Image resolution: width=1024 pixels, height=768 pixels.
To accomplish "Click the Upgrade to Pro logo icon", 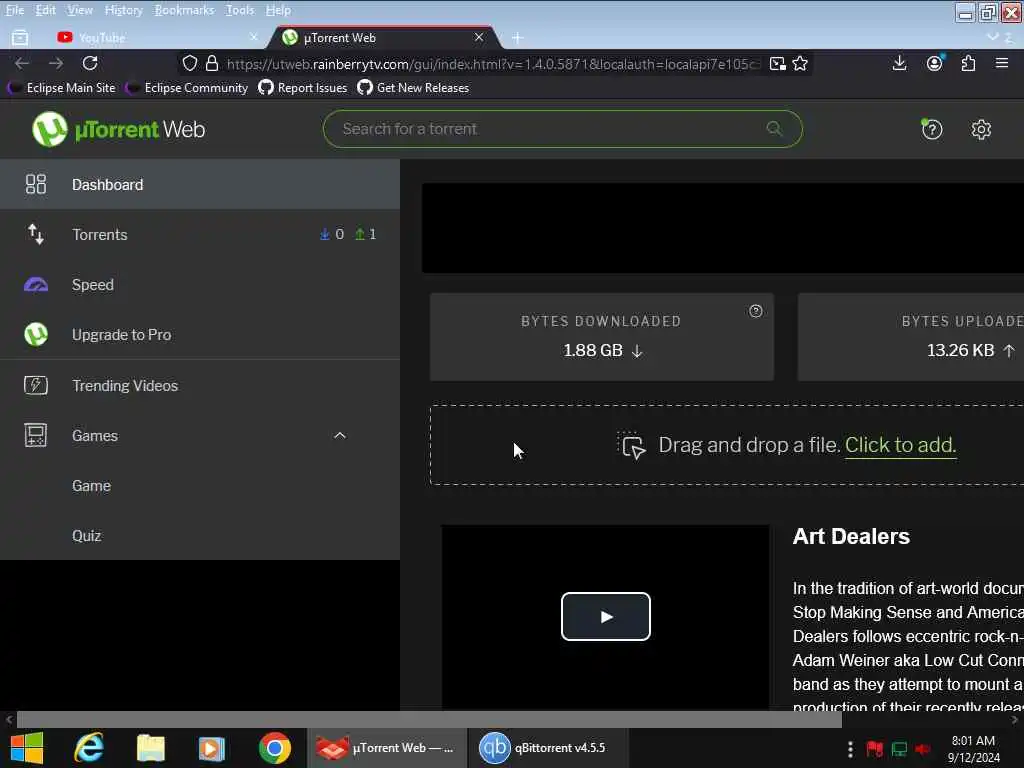I will [36, 334].
